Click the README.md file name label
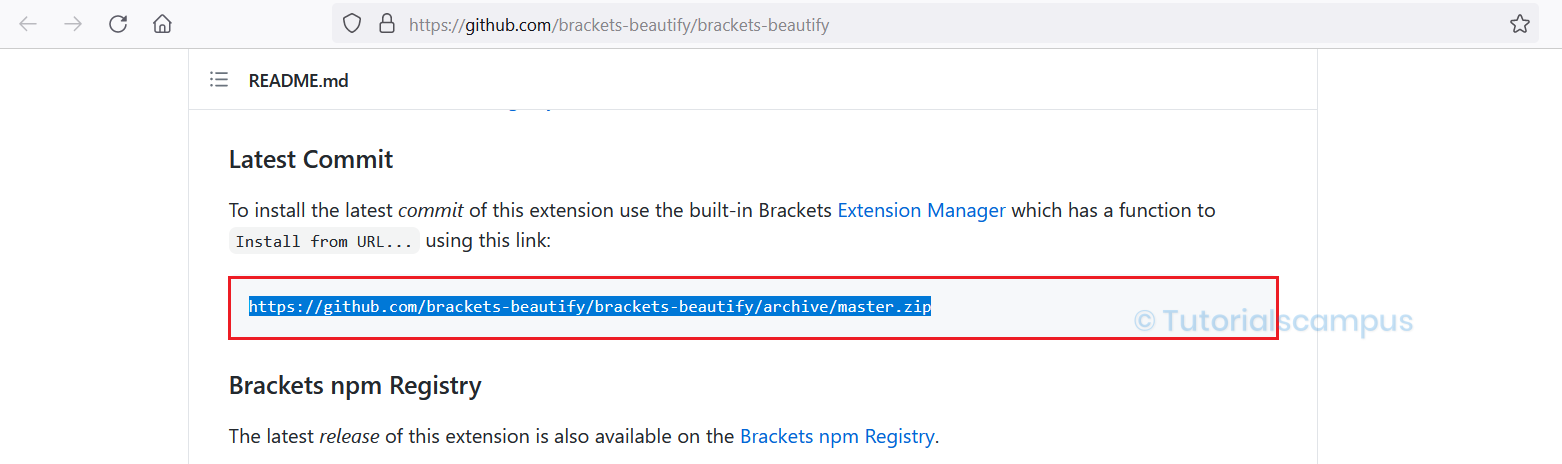Viewport: 1562px width, 464px height. (x=298, y=81)
